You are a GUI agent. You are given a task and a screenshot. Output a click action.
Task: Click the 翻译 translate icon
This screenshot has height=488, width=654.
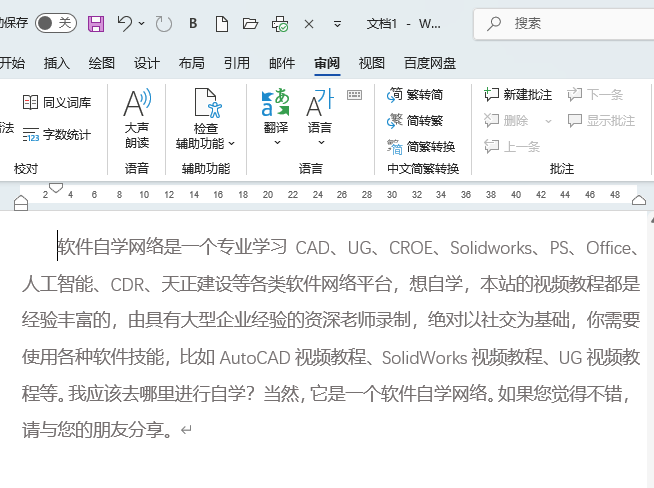(x=276, y=103)
